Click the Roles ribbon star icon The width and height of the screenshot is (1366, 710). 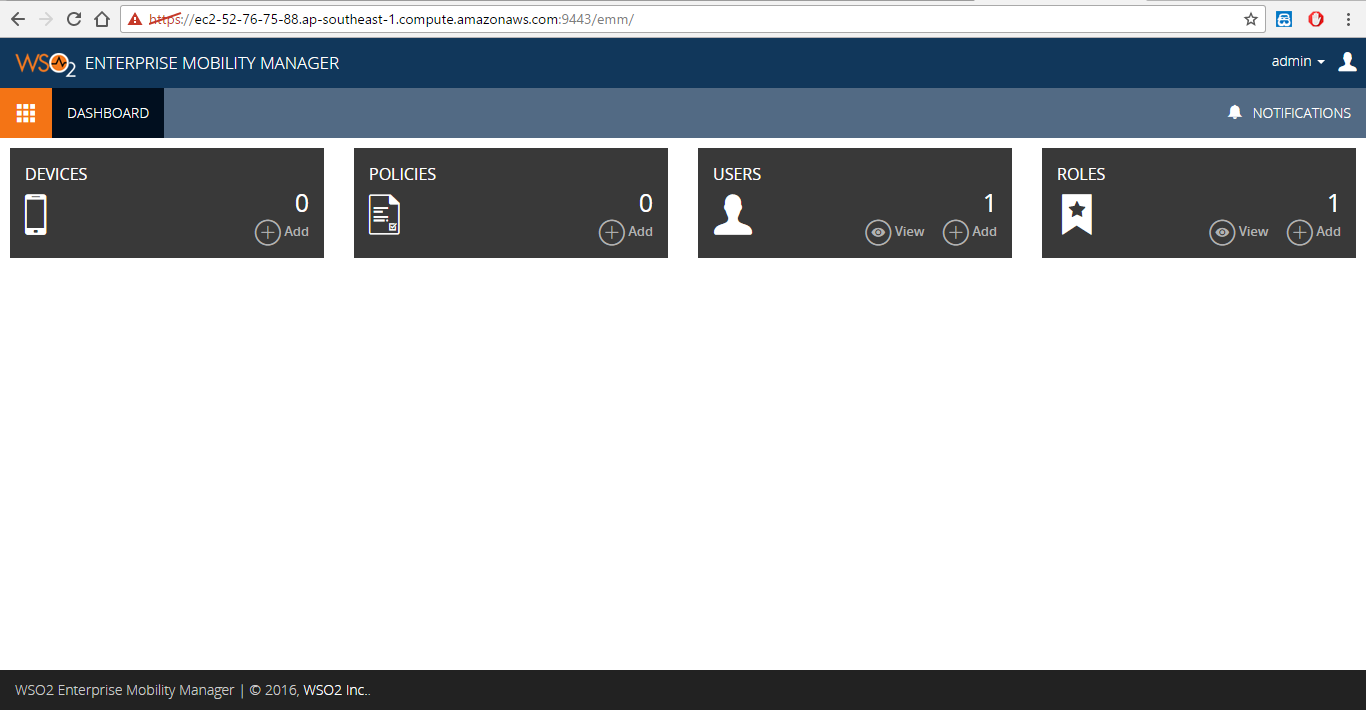point(1077,213)
